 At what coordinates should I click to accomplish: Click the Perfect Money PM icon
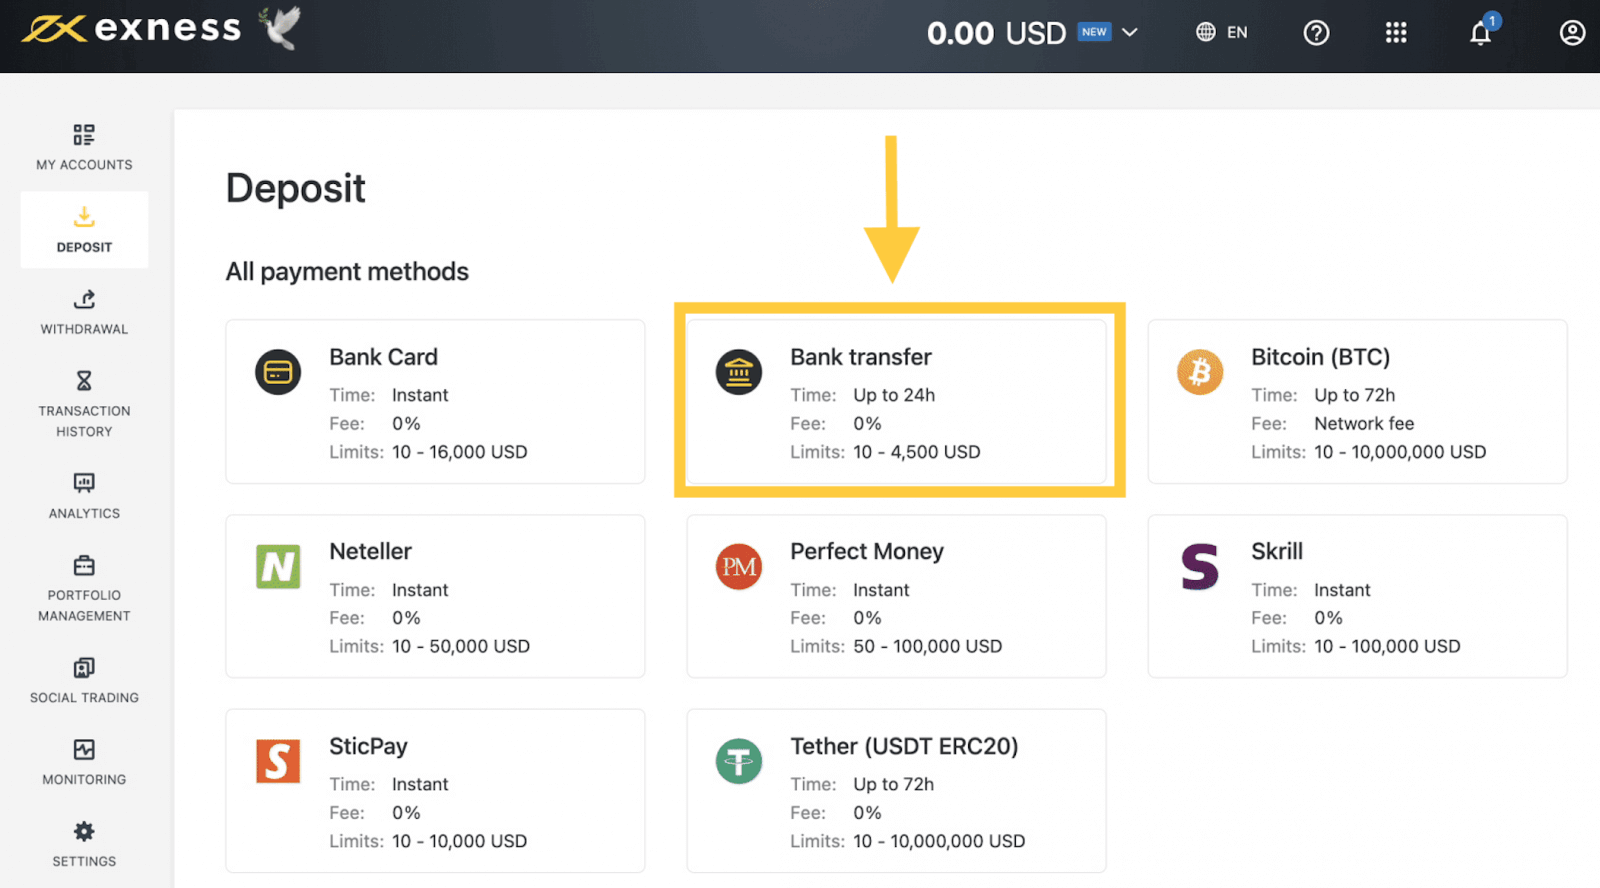click(x=739, y=567)
